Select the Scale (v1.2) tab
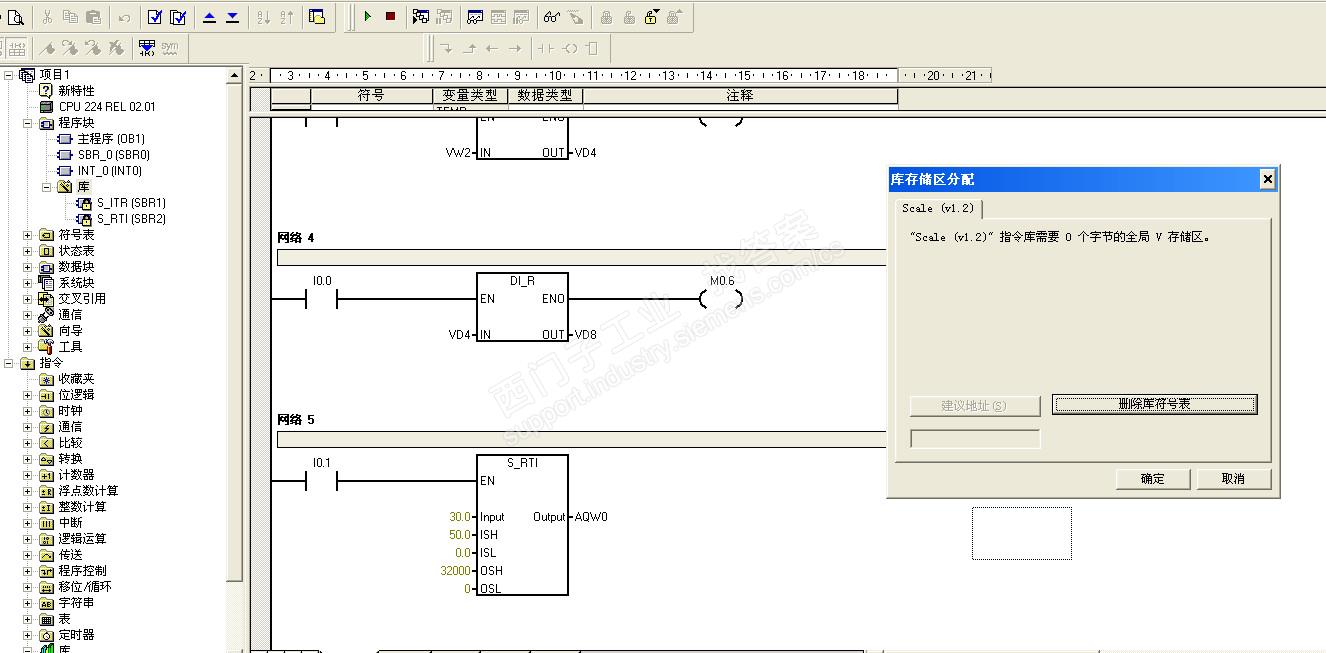 coord(937,209)
